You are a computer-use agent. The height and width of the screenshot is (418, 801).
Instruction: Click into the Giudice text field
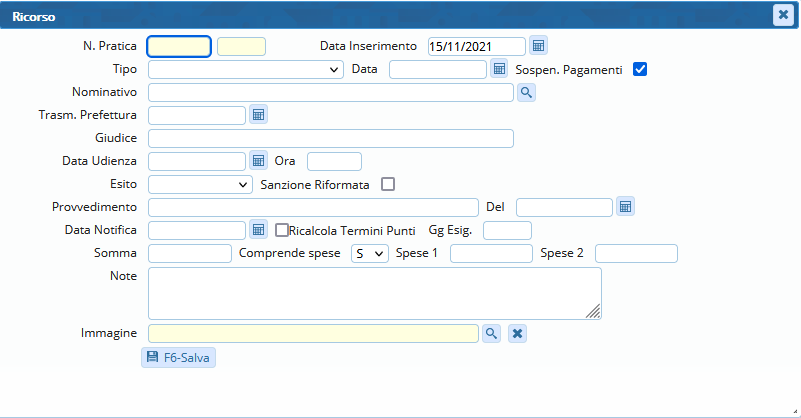point(330,138)
